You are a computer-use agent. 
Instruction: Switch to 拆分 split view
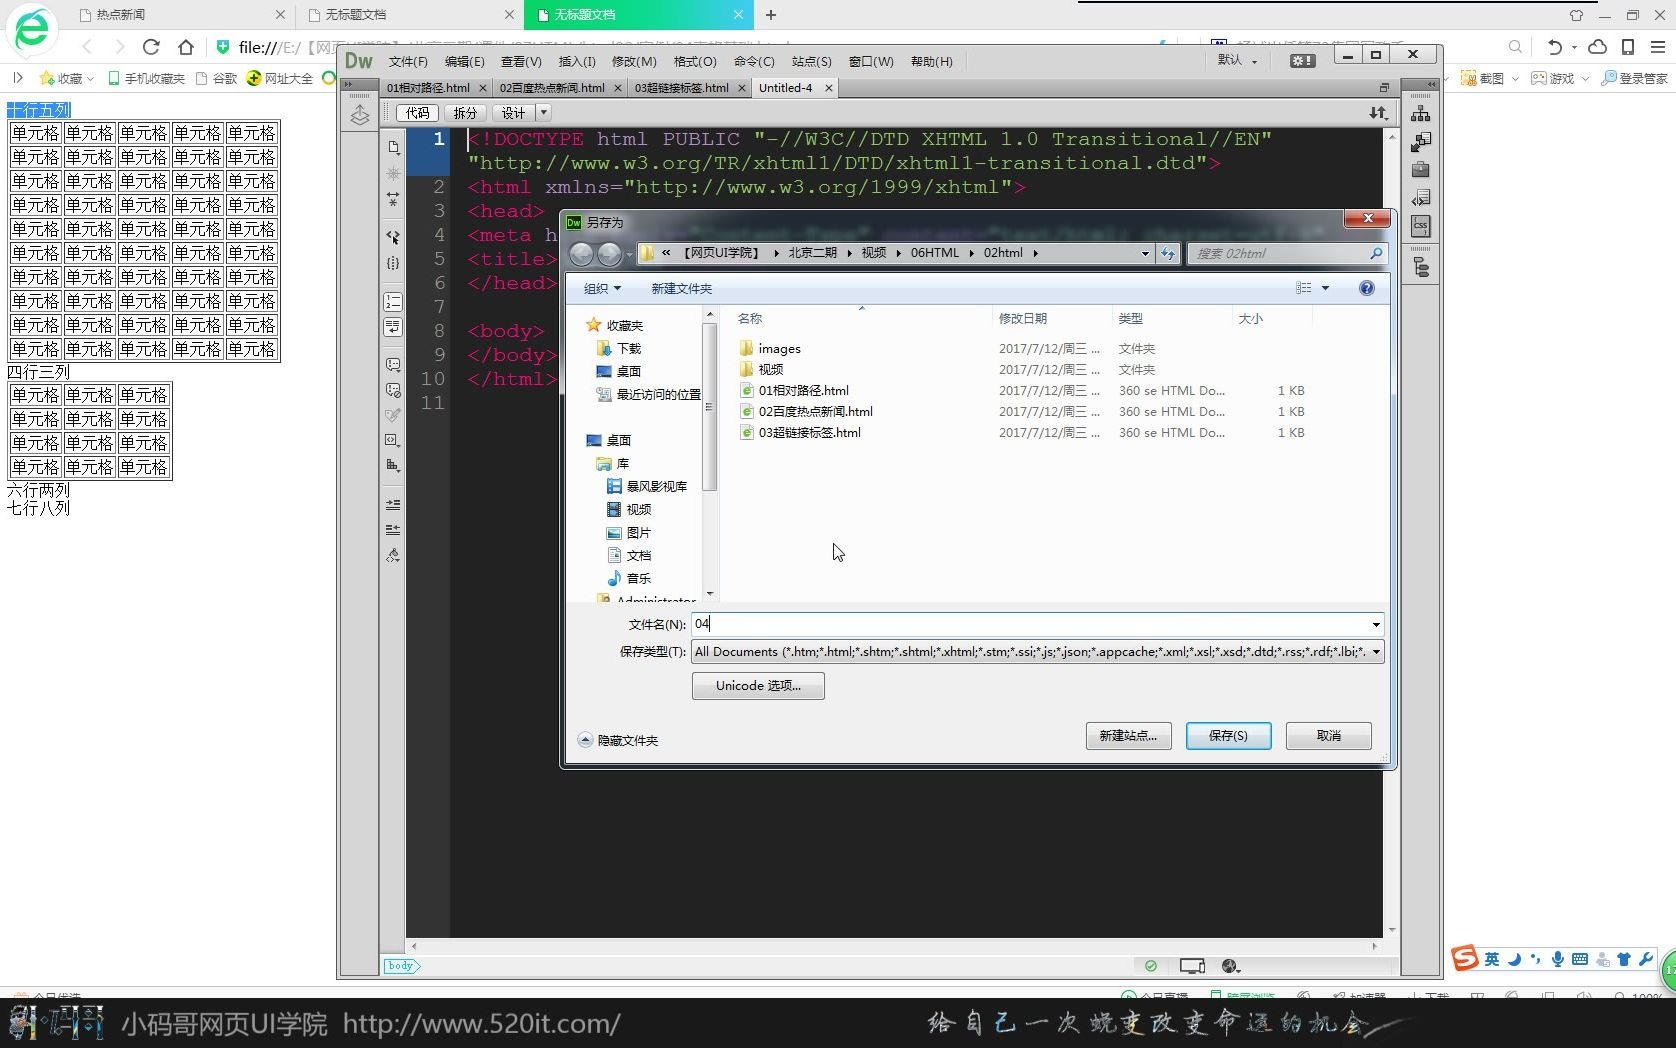coord(465,113)
